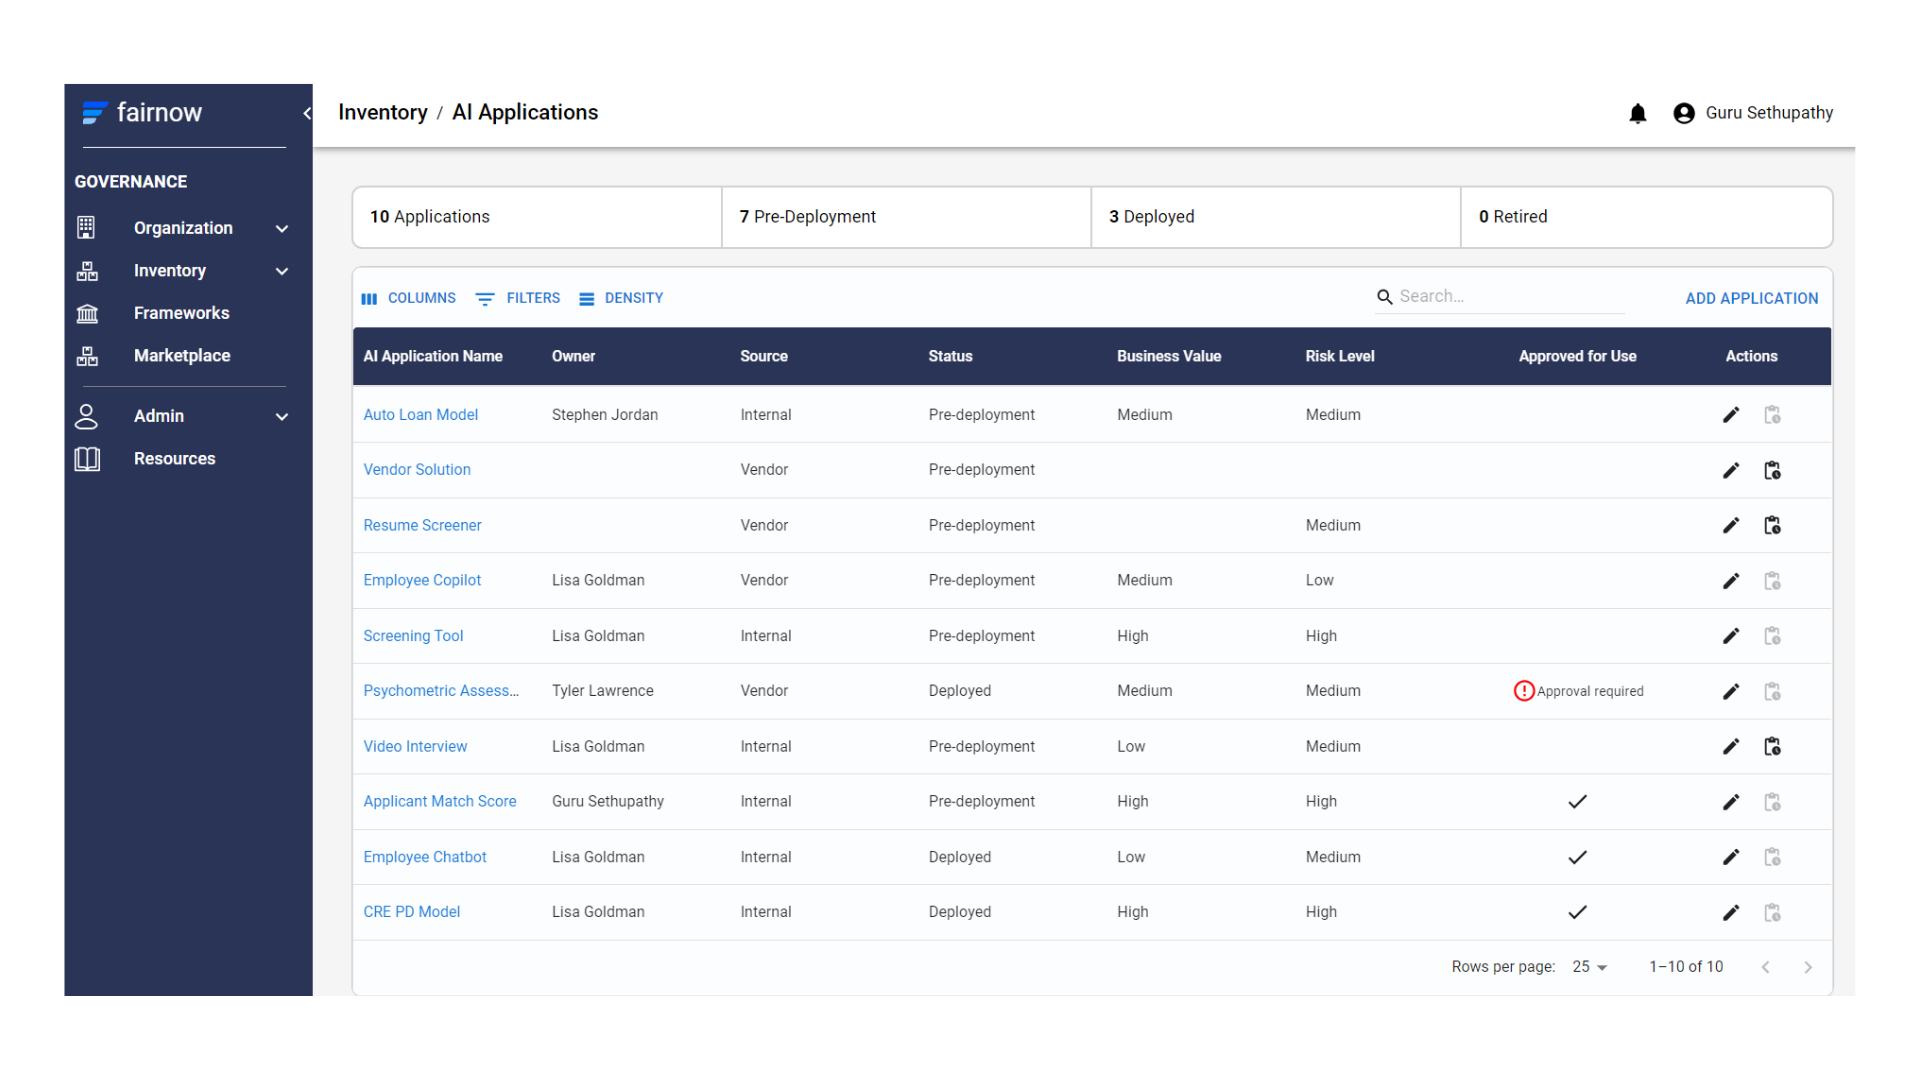1920x1080 pixels.
Task: Select the Columns icon above the table
Action: (x=370, y=298)
